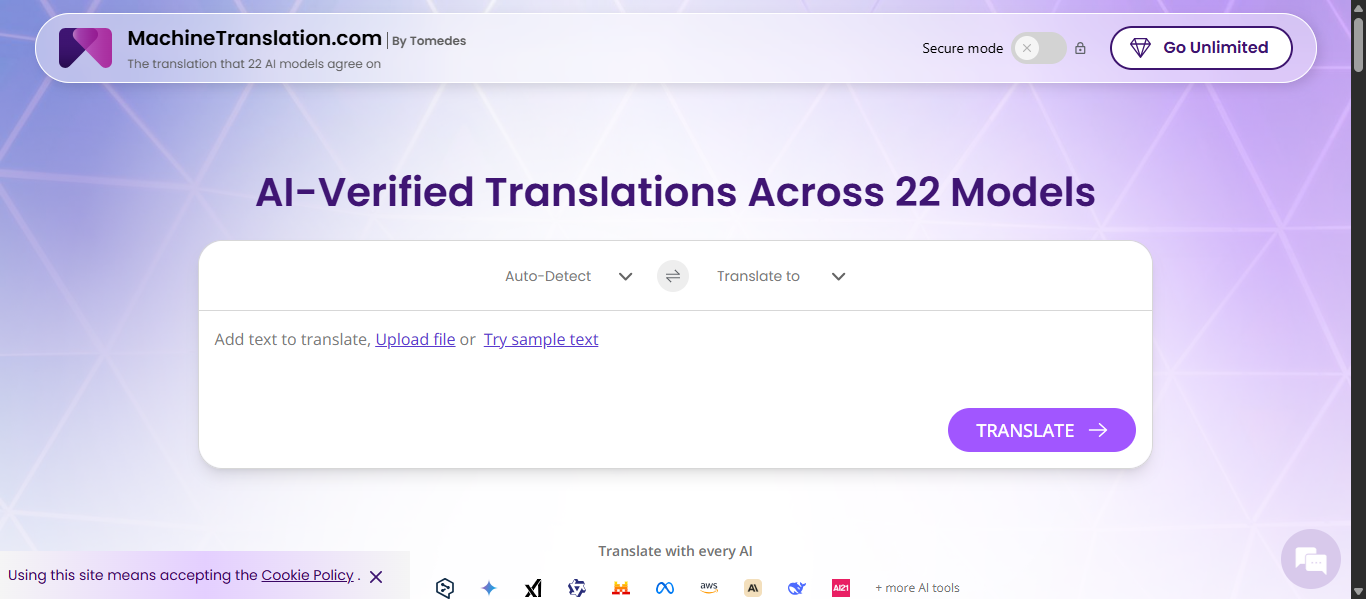Expand the more AI tools list
This screenshot has height=599, width=1366.
[x=916, y=588]
